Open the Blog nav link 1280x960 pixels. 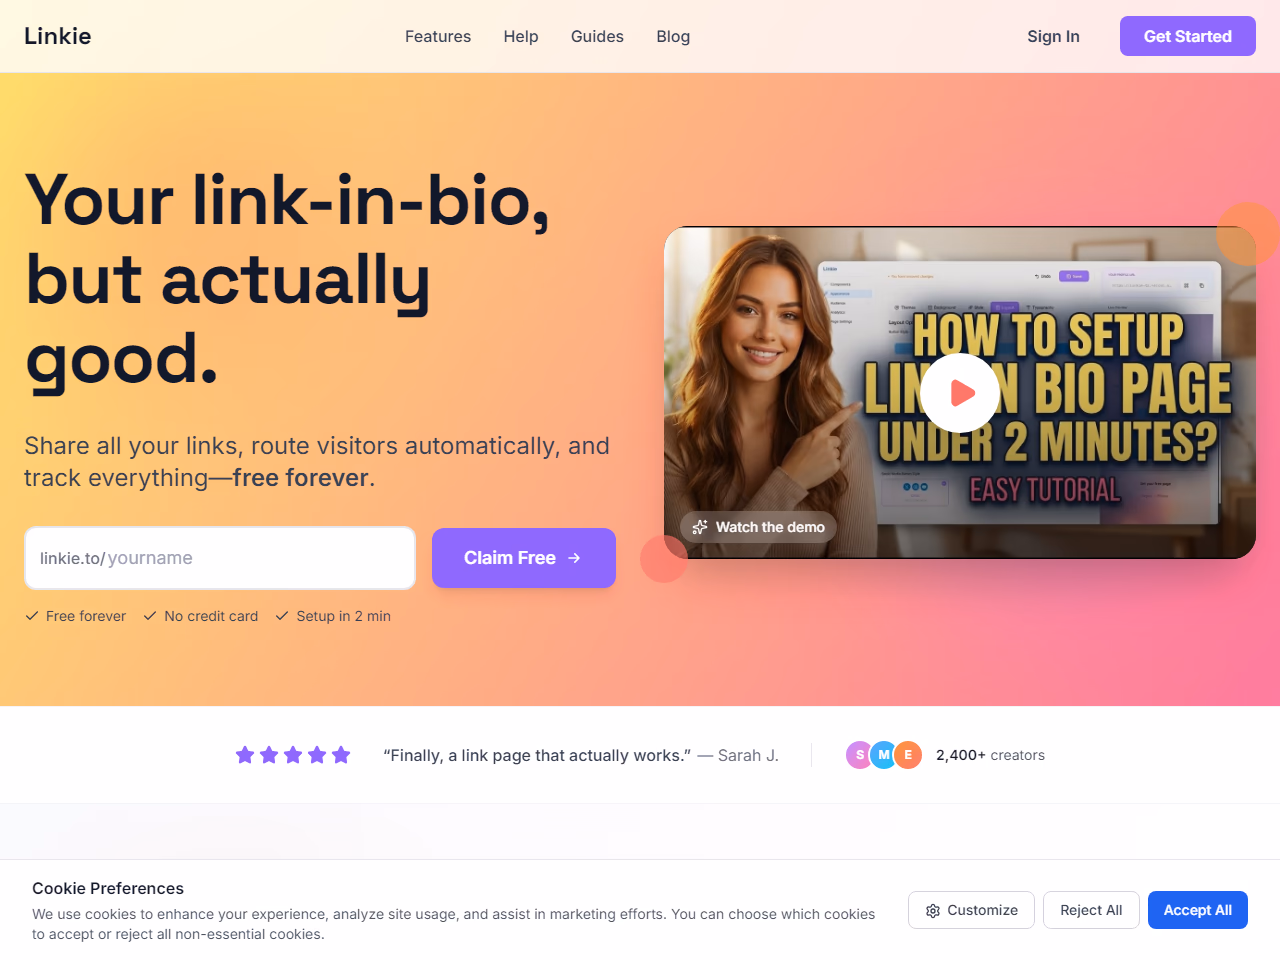[673, 36]
